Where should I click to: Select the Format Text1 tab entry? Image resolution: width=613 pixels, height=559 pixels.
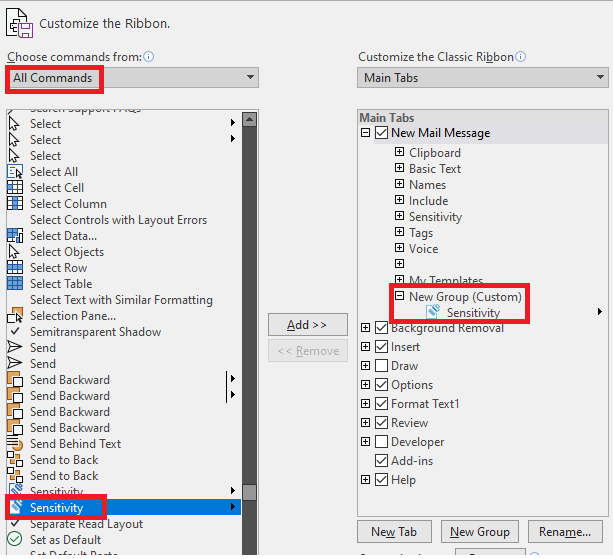pos(425,403)
